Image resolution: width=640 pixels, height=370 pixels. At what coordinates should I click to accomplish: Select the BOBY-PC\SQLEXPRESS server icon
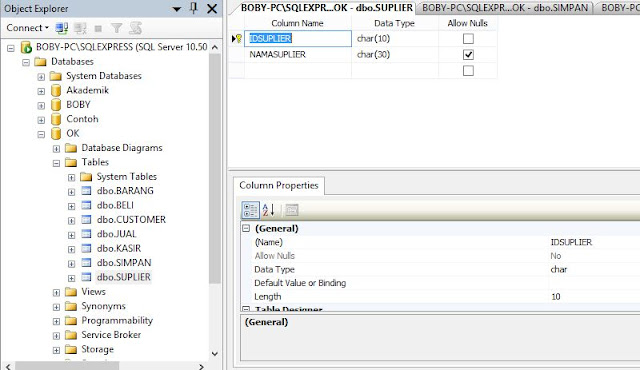tap(27, 47)
